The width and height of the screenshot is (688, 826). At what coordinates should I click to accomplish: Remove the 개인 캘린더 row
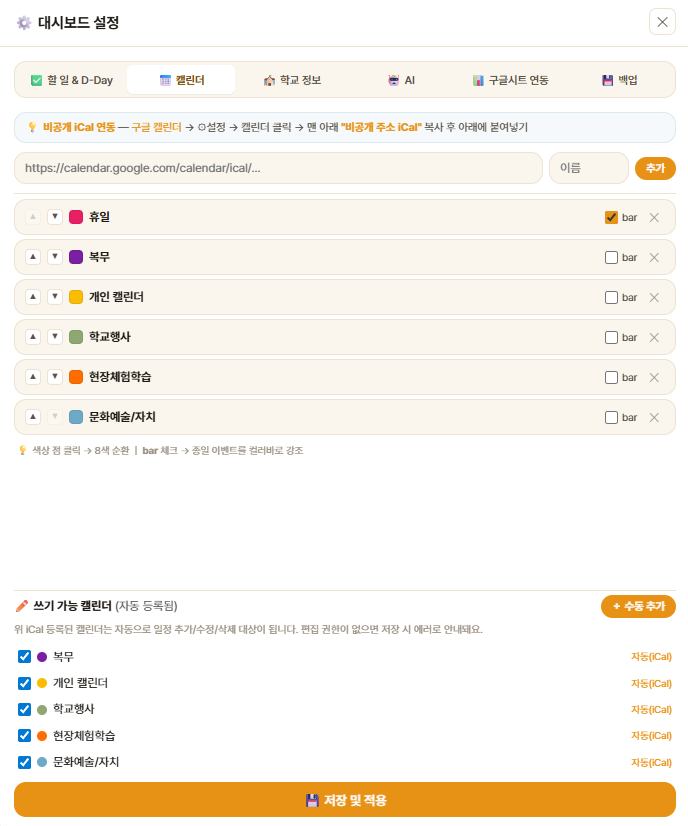click(x=654, y=298)
